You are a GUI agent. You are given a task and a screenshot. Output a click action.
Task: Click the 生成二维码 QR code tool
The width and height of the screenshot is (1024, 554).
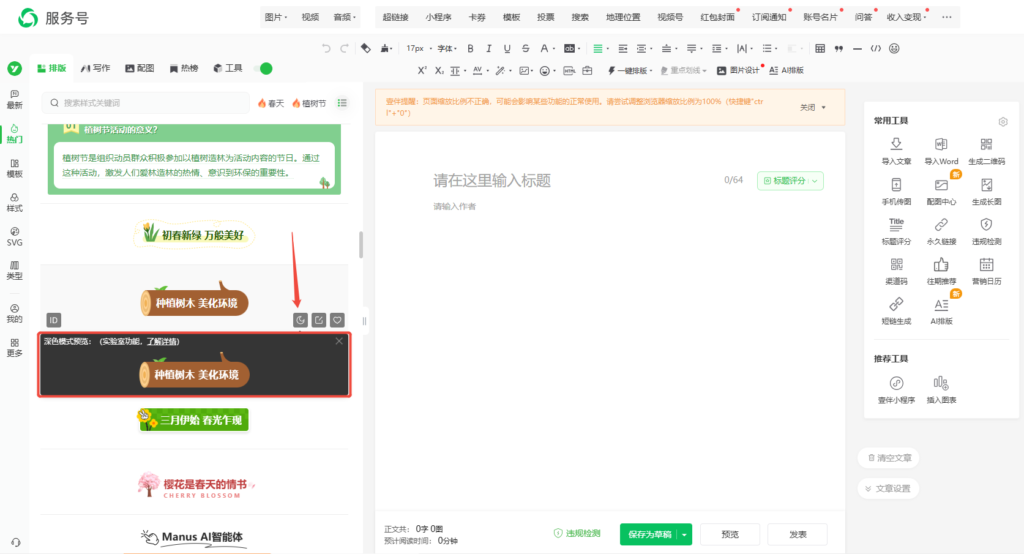pyautogui.click(x=986, y=151)
